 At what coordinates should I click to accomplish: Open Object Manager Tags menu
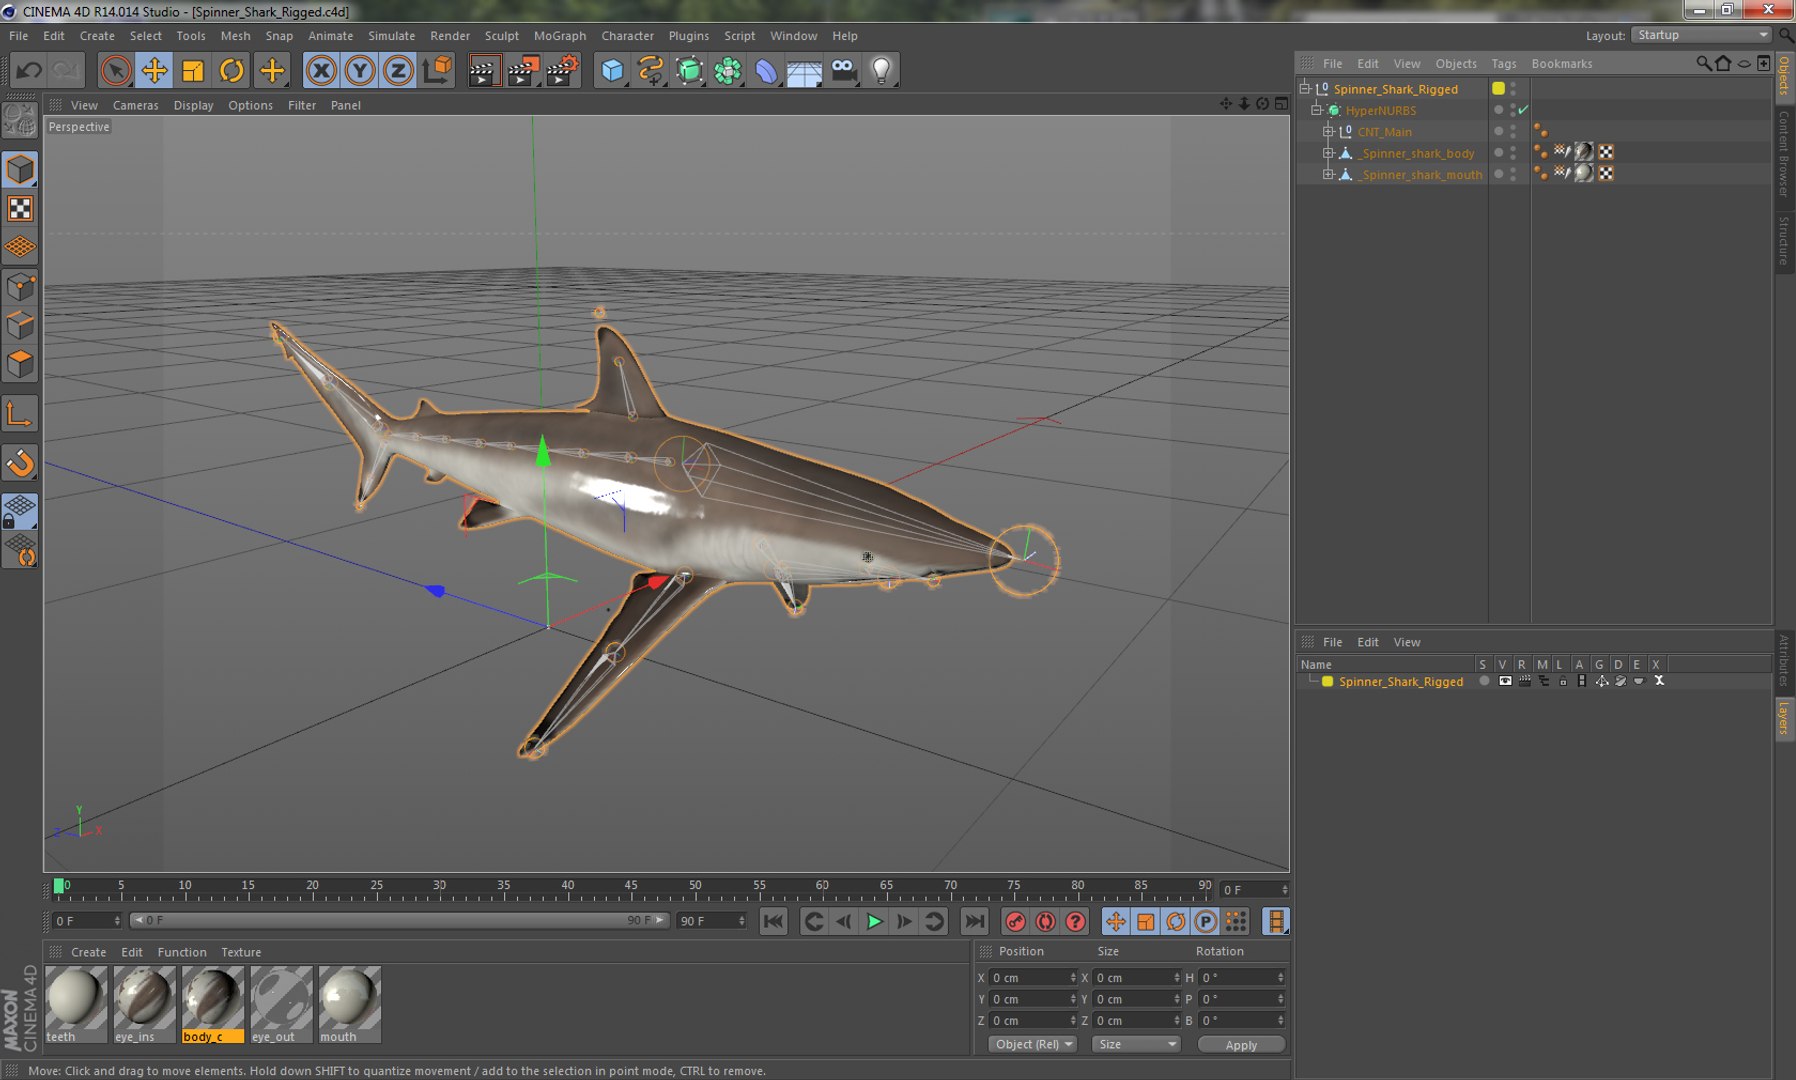click(x=1503, y=63)
